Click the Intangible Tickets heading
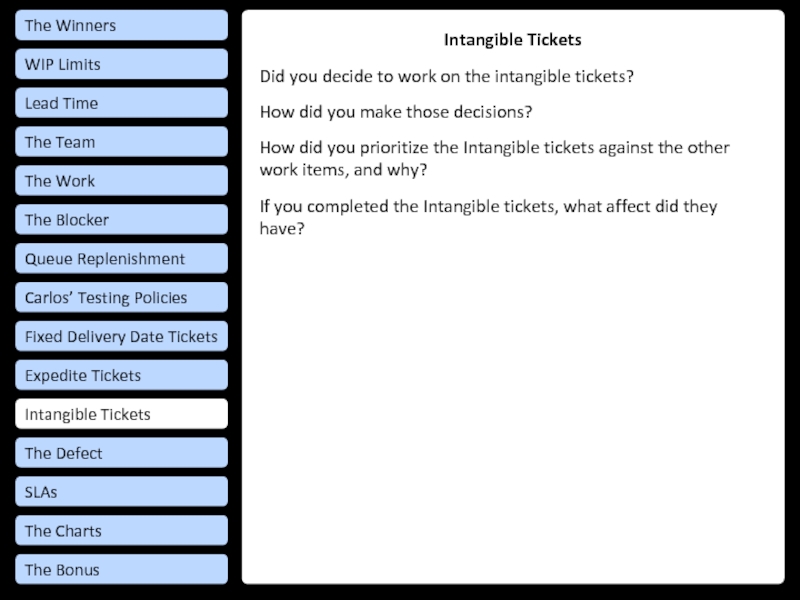Viewport: 800px width, 600px height. coord(512,41)
